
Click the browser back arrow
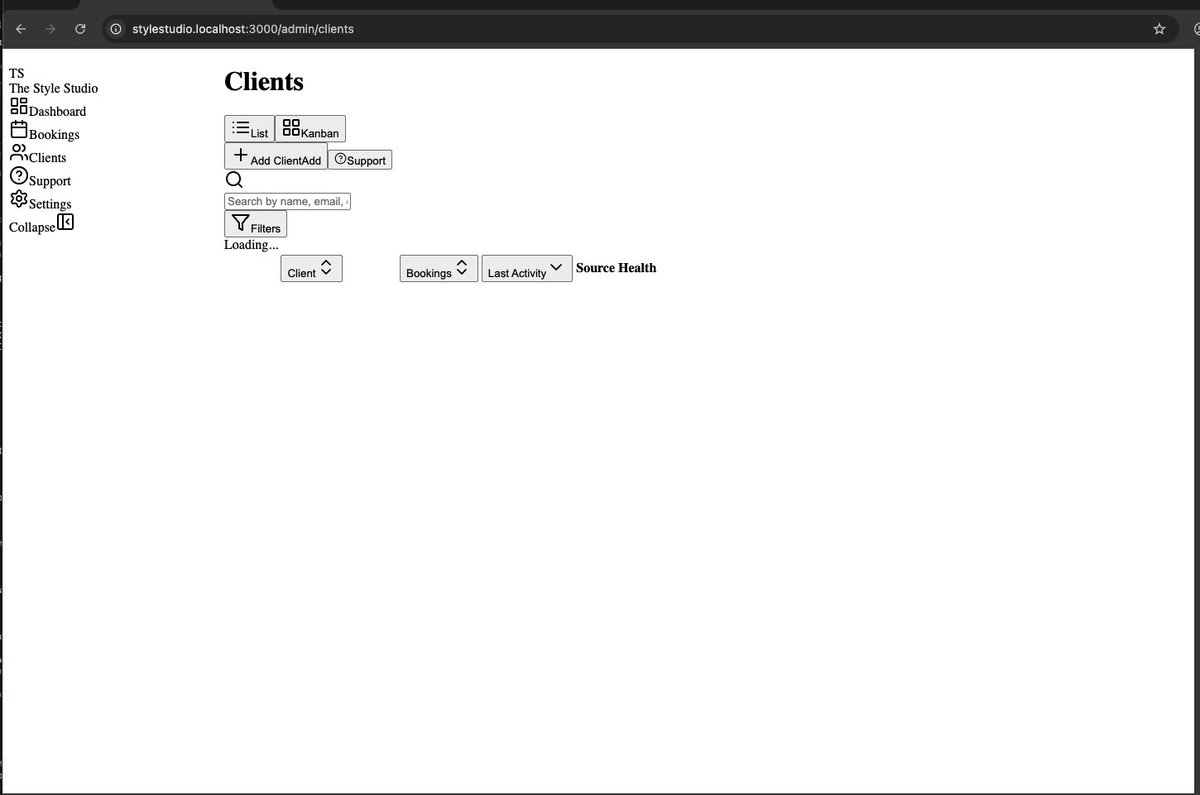(21, 29)
